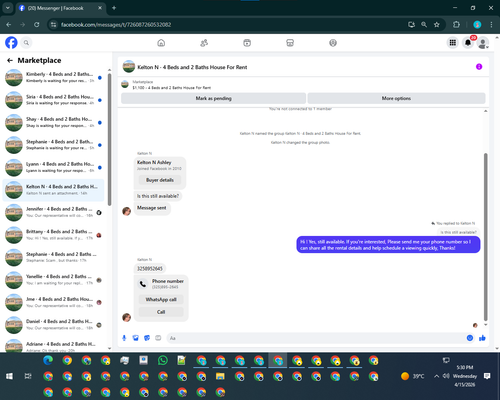Click the 'Is this still available?' message bubble
The image size is (500, 400).
pos(158,196)
